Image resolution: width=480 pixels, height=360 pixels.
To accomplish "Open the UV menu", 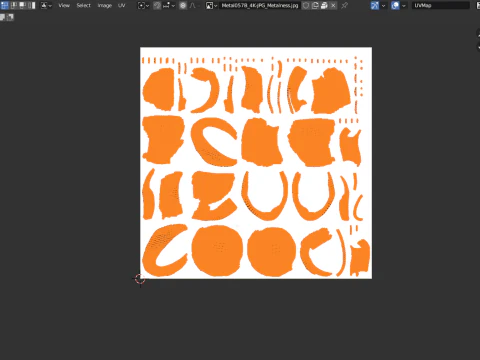I will tap(121, 5).
